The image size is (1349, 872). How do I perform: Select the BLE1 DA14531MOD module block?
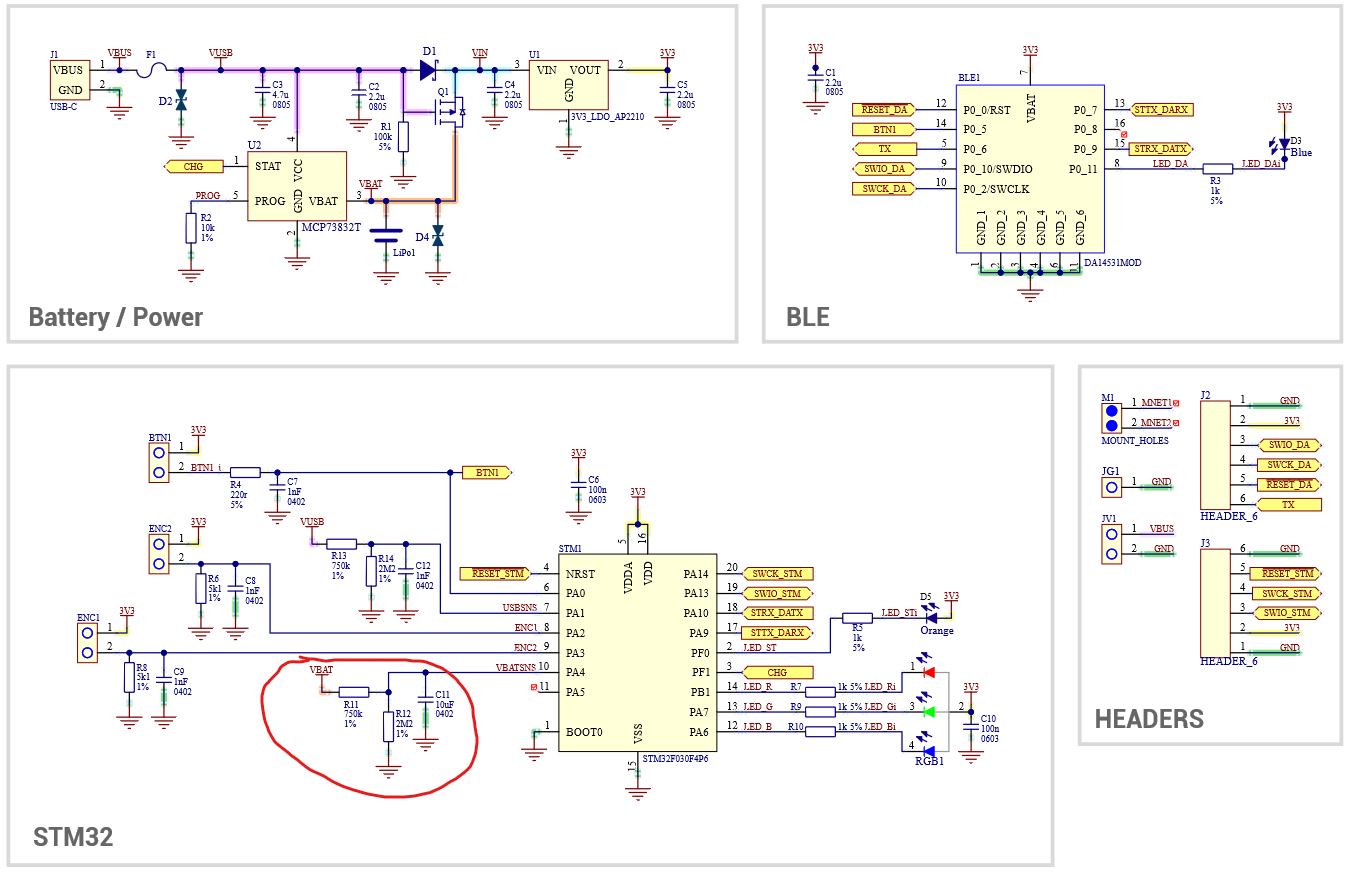1030,170
